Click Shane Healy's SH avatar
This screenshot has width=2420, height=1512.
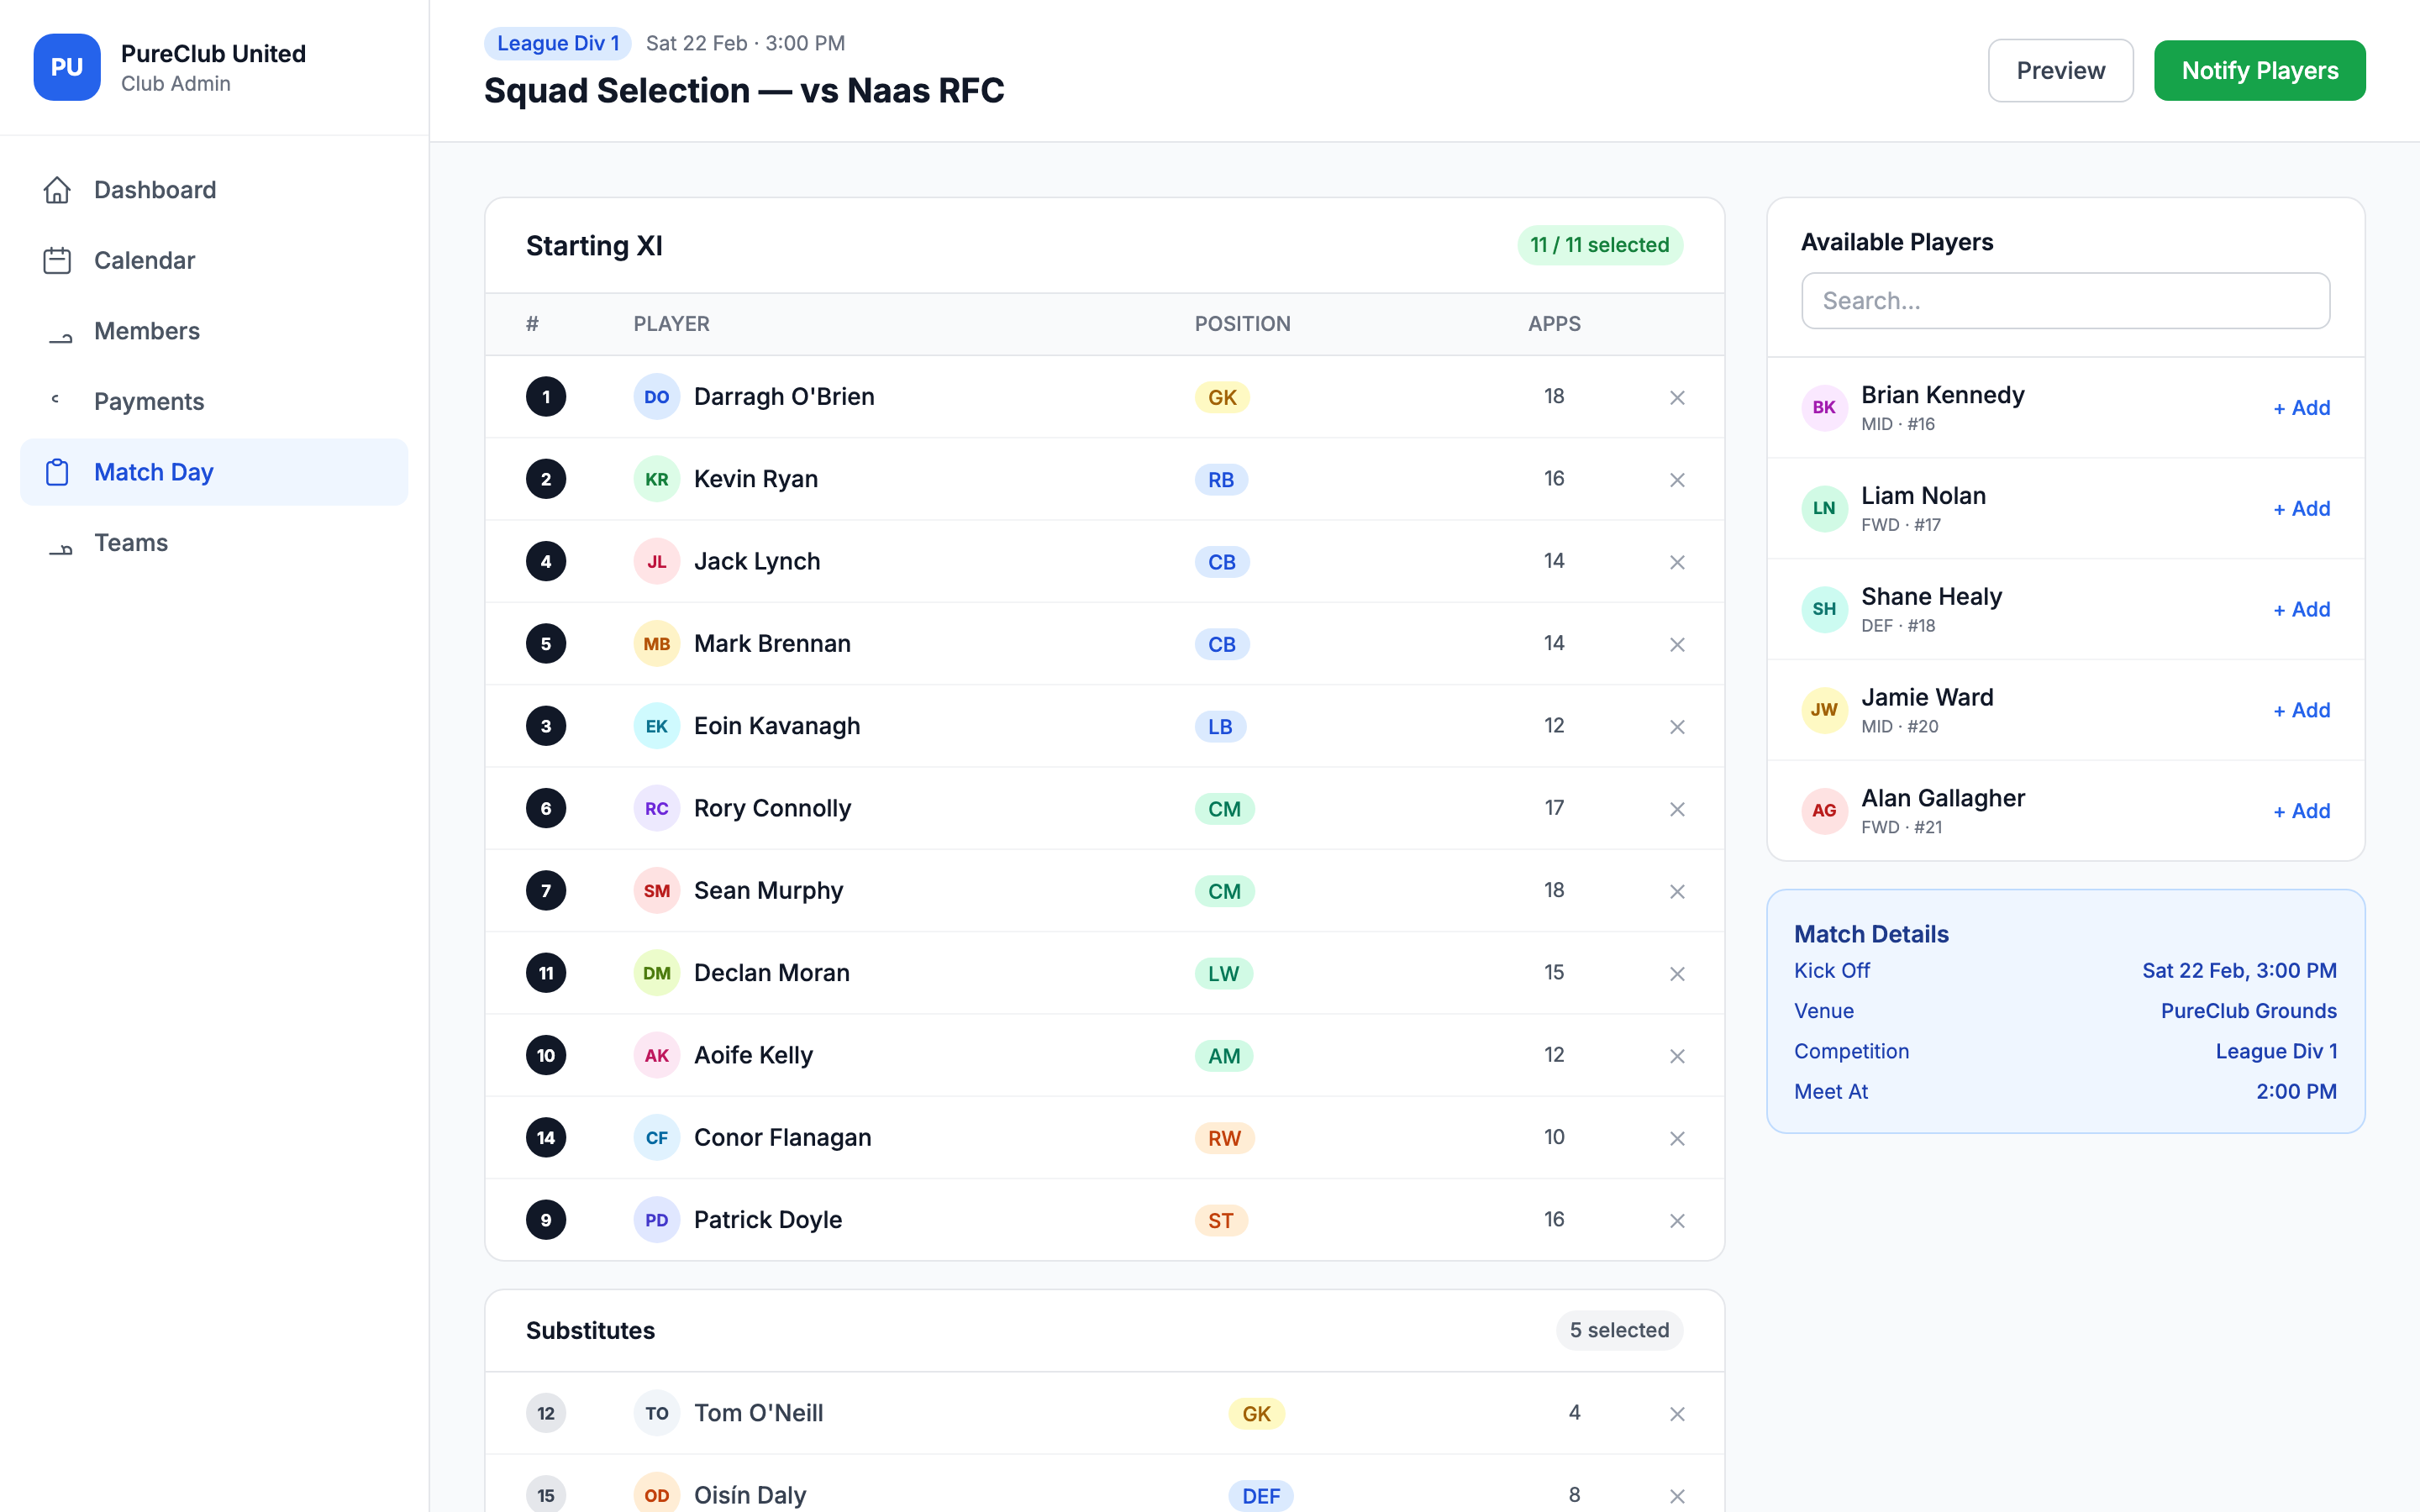coord(1824,609)
